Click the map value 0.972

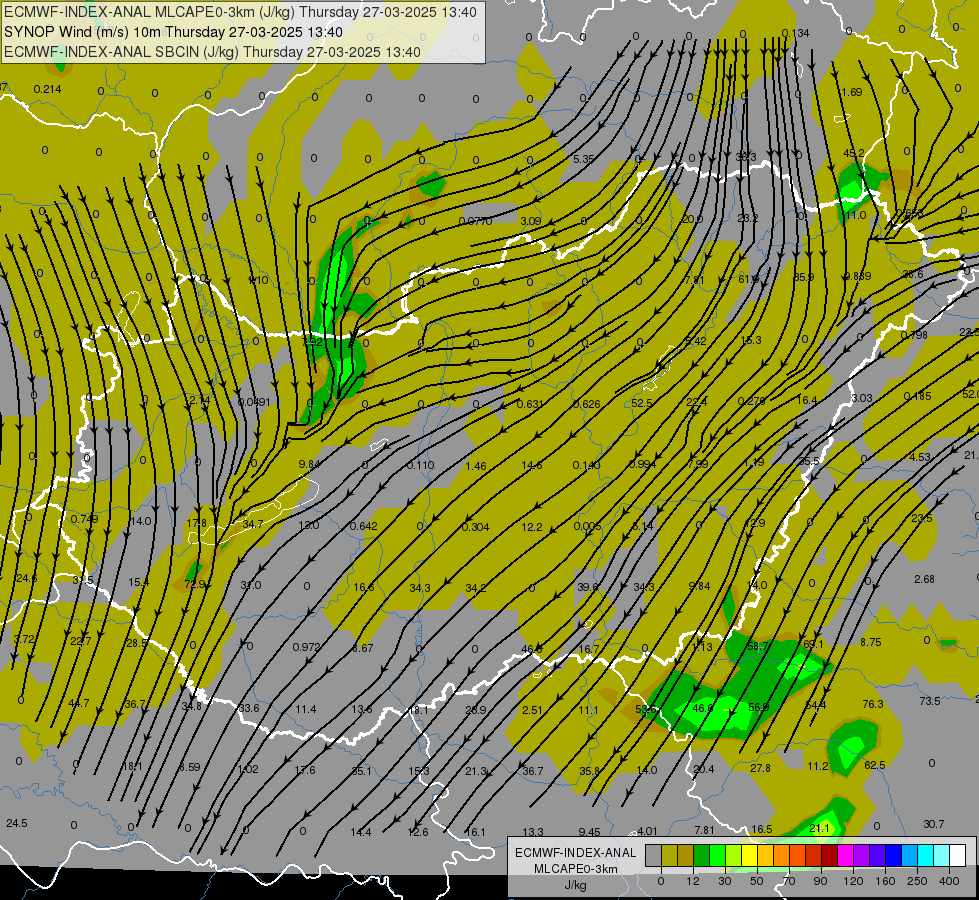(x=307, y=647)
